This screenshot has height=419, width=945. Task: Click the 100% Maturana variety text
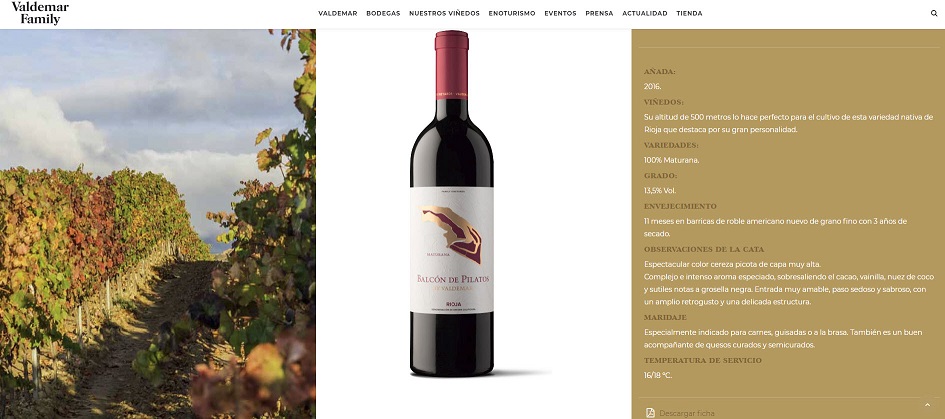click(x=671, y=160)
